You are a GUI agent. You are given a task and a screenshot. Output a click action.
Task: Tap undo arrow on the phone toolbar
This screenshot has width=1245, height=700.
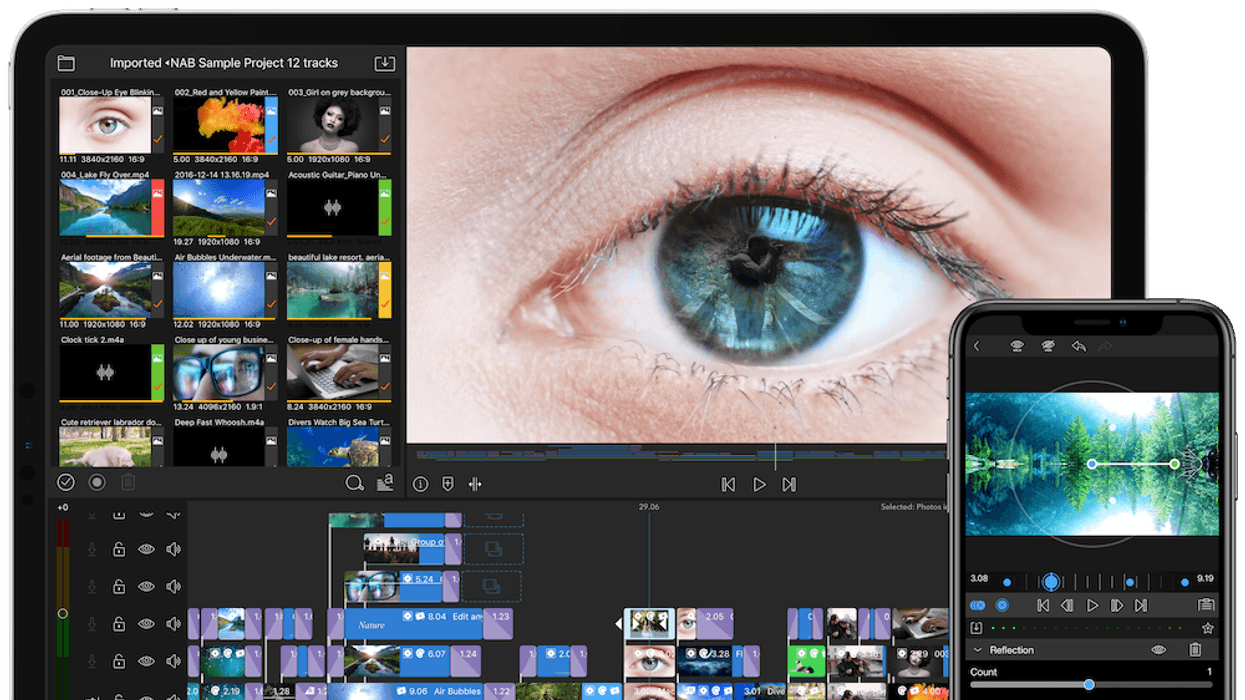point(1078,346)
